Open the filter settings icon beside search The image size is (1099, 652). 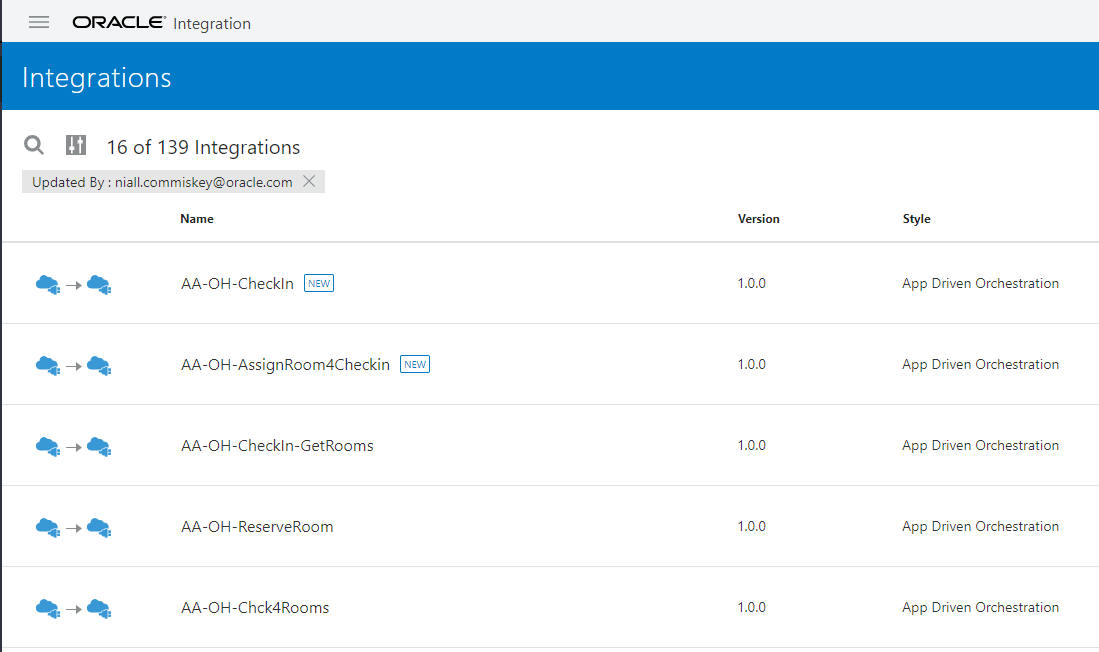(75, 145)
